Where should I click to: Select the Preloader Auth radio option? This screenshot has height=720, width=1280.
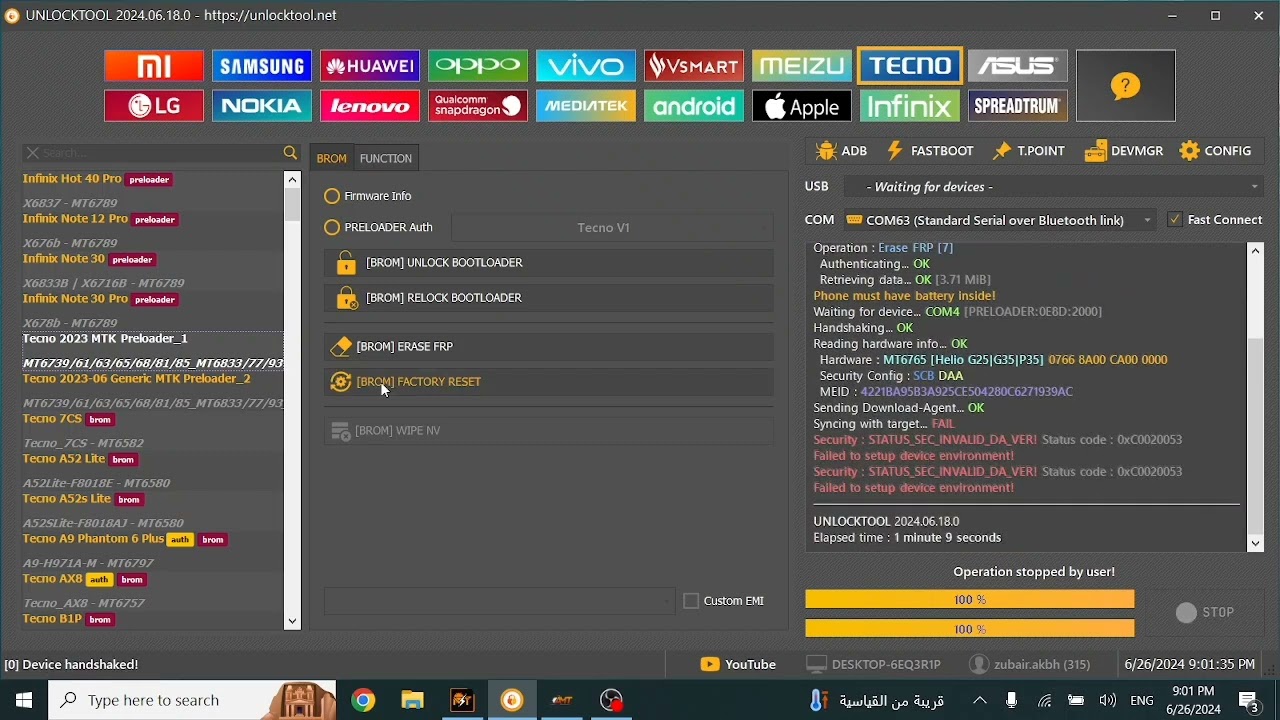[x=379, y=228]
